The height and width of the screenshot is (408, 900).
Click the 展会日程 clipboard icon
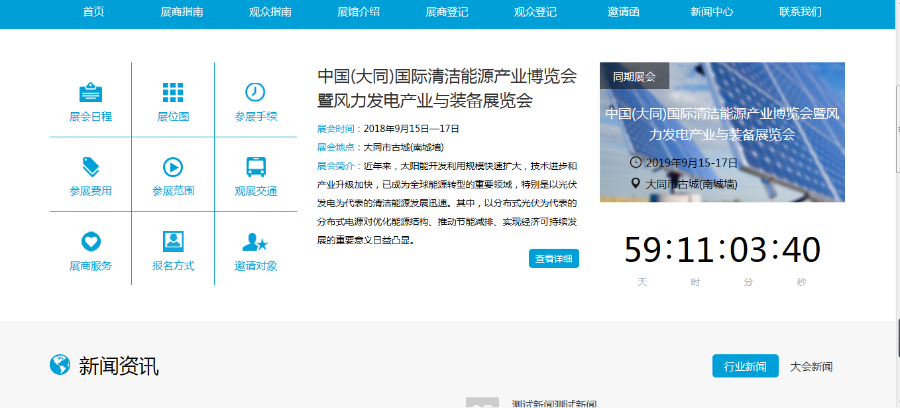coord(91,92)
